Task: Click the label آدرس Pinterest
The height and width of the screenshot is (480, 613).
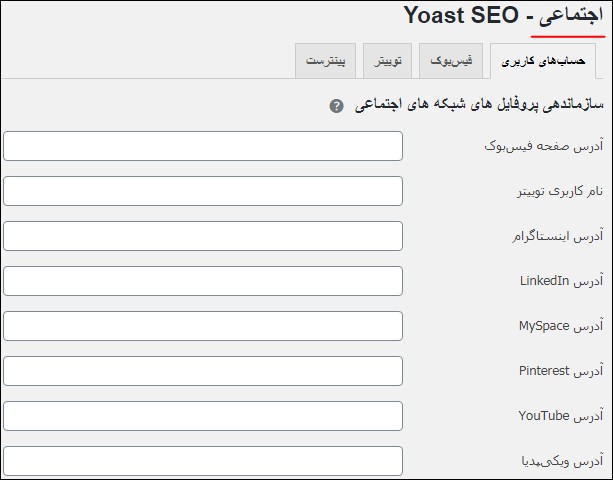Action: tap(561, 371)
